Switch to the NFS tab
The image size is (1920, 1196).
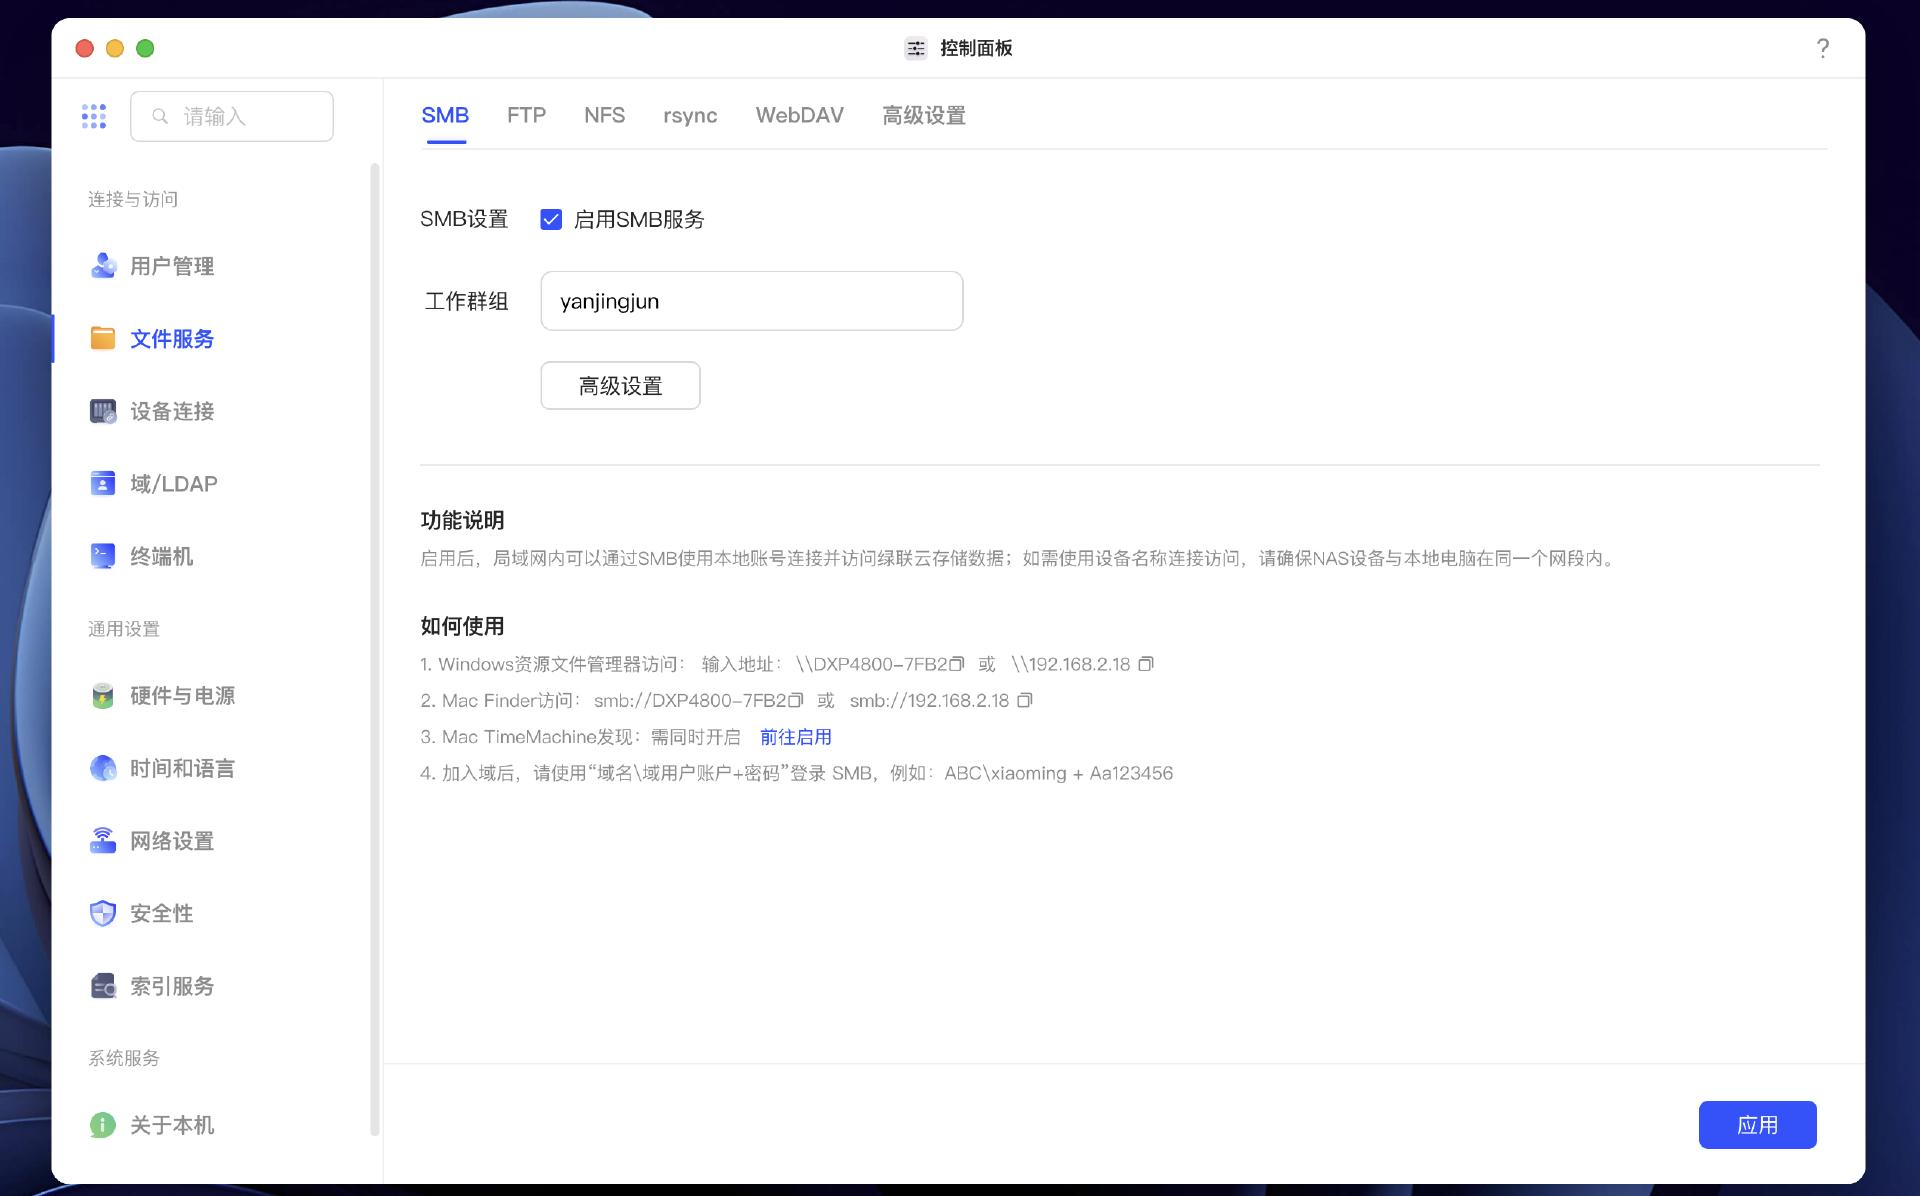click(x=604, y=115)
